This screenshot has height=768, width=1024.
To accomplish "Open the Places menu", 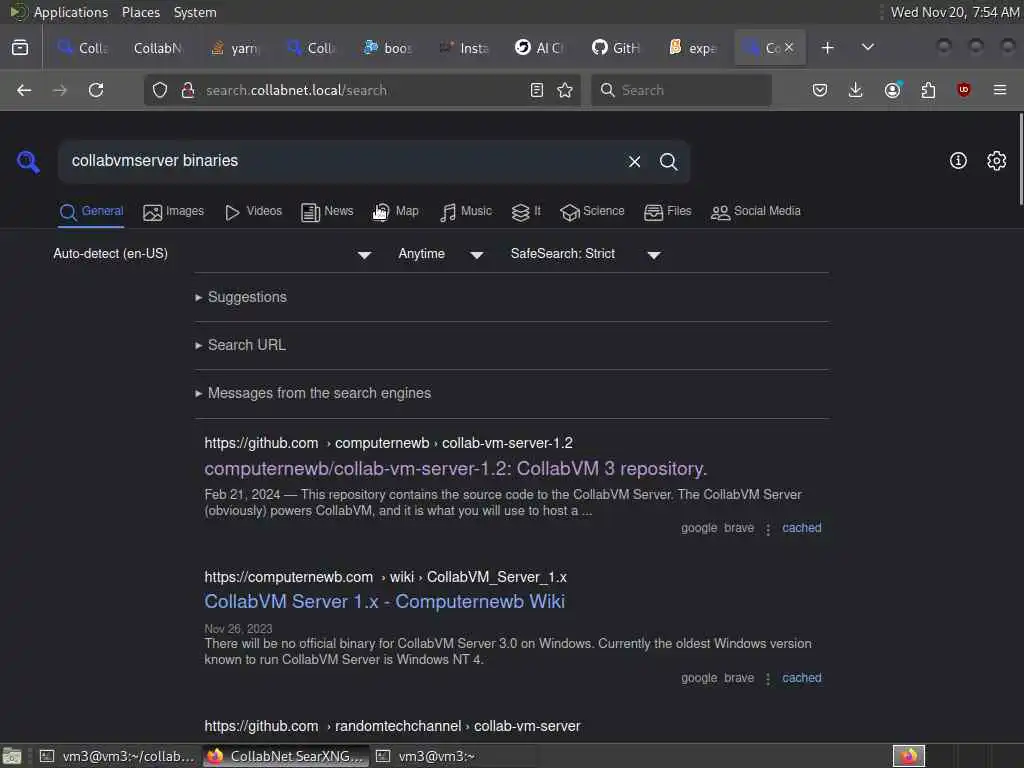I will 140,12.
